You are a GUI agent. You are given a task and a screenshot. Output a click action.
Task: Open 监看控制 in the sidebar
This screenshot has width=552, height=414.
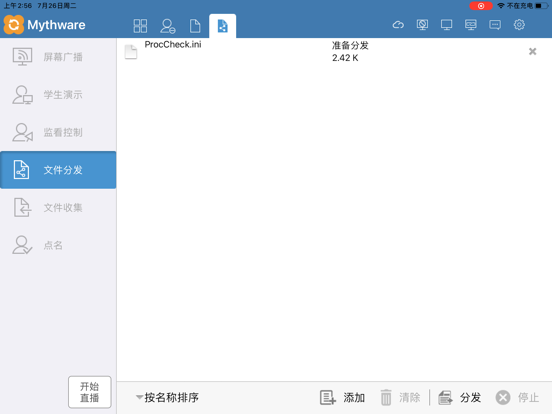click(x=58, y=132)
